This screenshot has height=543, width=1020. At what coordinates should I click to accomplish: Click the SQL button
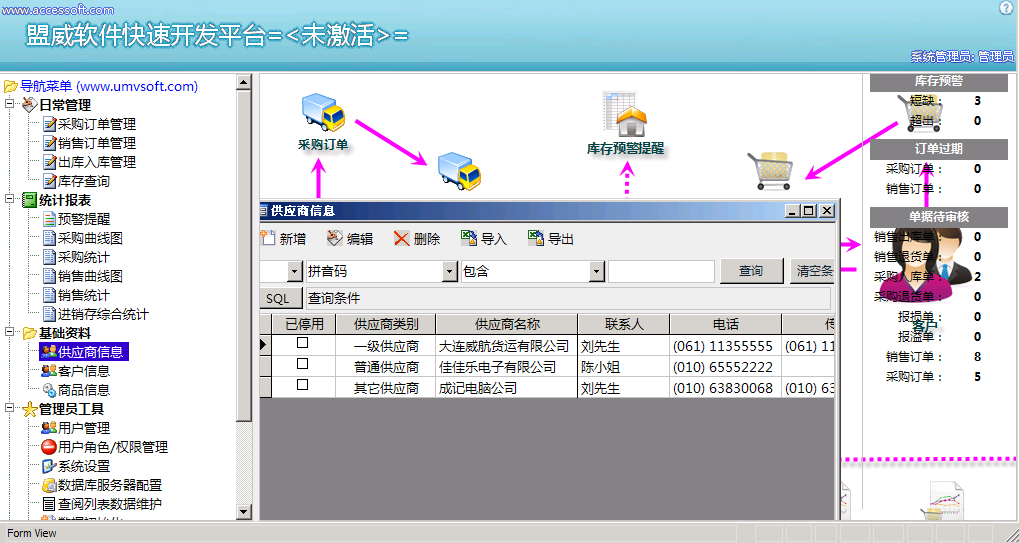(x=281, y=298)
